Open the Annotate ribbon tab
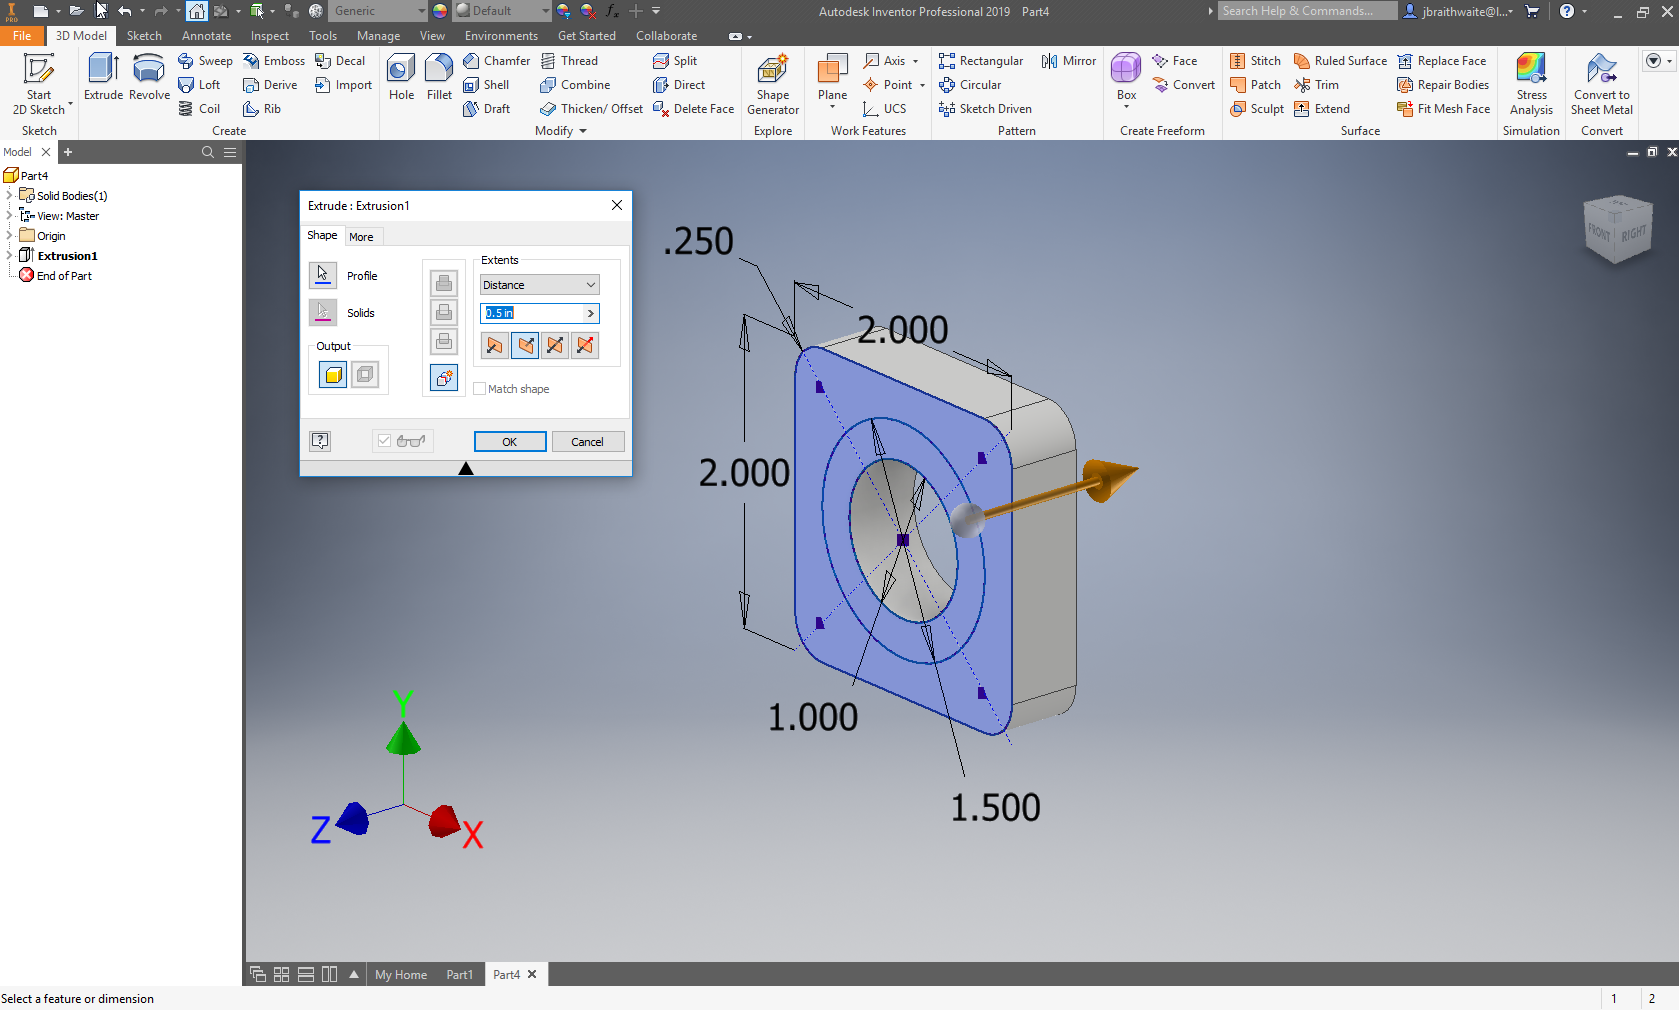Image resolution: width=1679 pixels, height=1010 pixels. pyautogui.click(x=206, y=36)
